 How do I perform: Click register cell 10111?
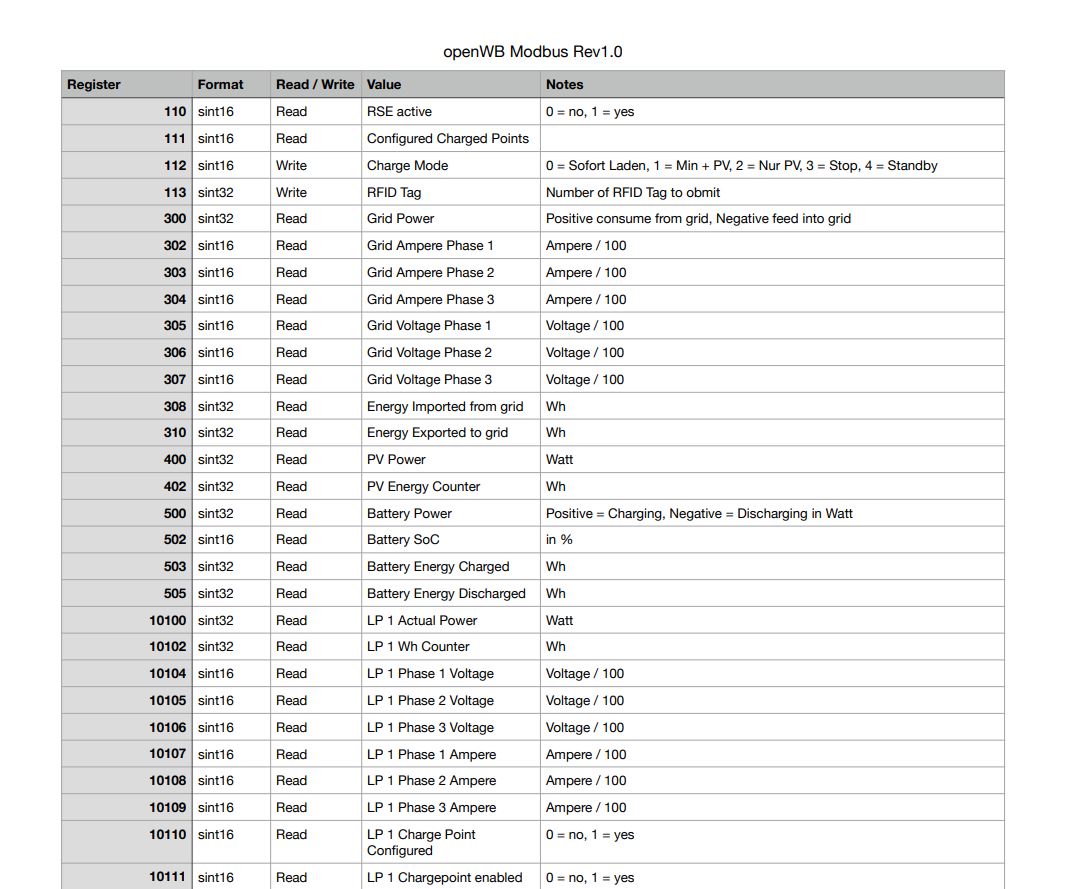coord(127,877)
